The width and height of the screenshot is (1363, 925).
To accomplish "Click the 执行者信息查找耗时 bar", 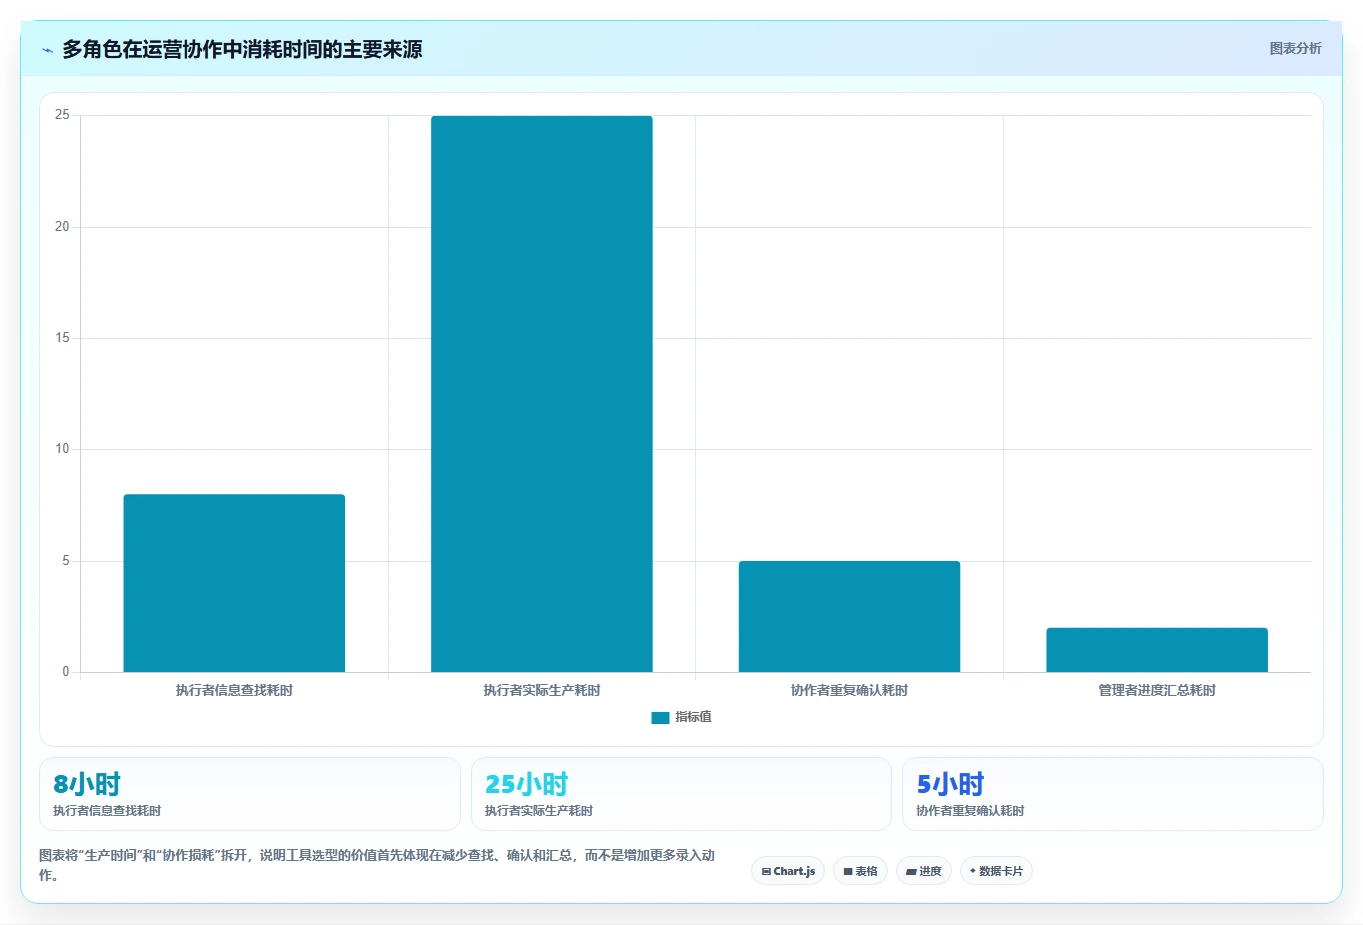I will pos(234,583).
